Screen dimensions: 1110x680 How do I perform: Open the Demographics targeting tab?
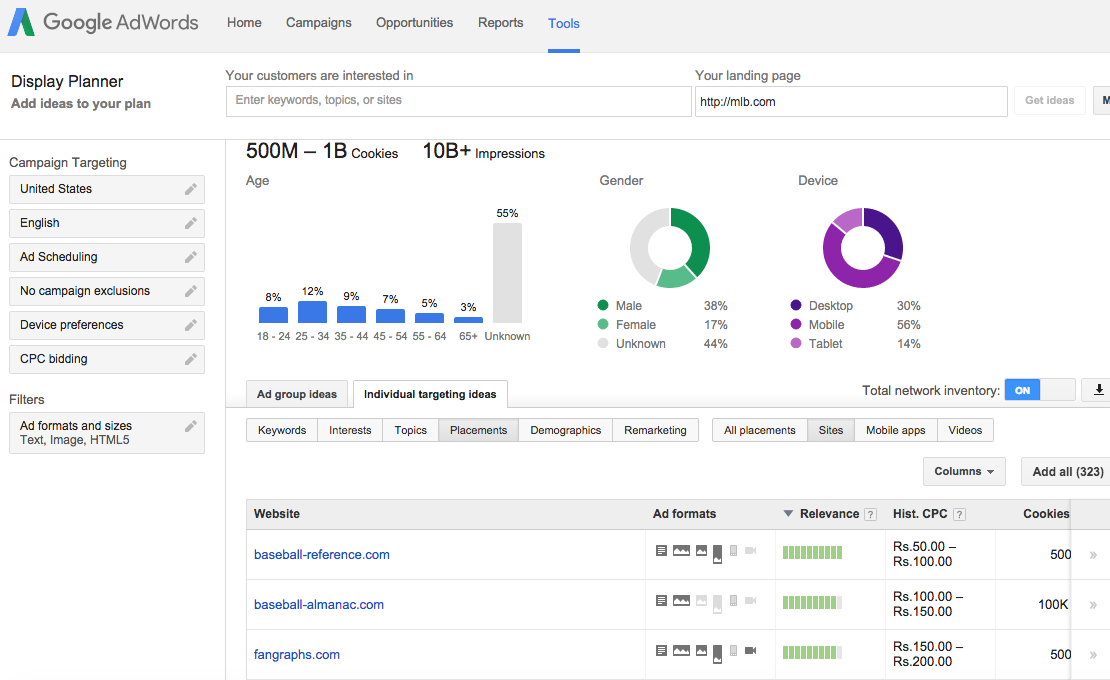tap(566, 430)
